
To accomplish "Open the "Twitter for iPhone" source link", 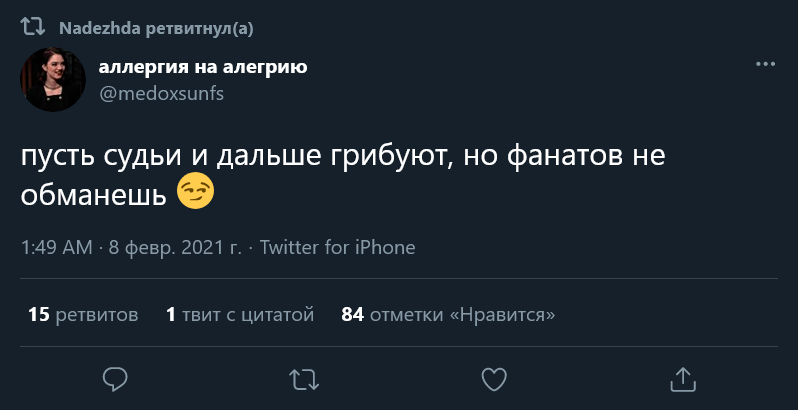I will [337, 248].
